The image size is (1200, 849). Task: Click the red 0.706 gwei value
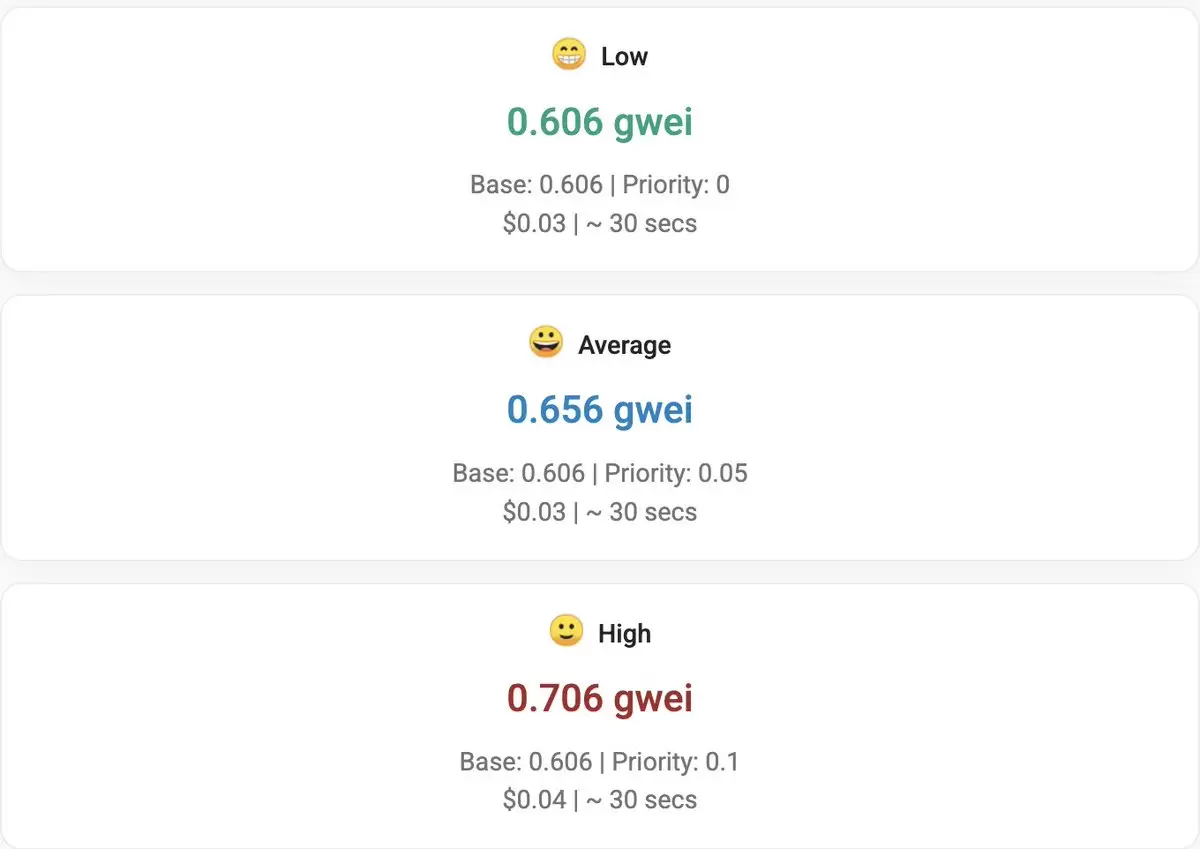click(600, 699)
